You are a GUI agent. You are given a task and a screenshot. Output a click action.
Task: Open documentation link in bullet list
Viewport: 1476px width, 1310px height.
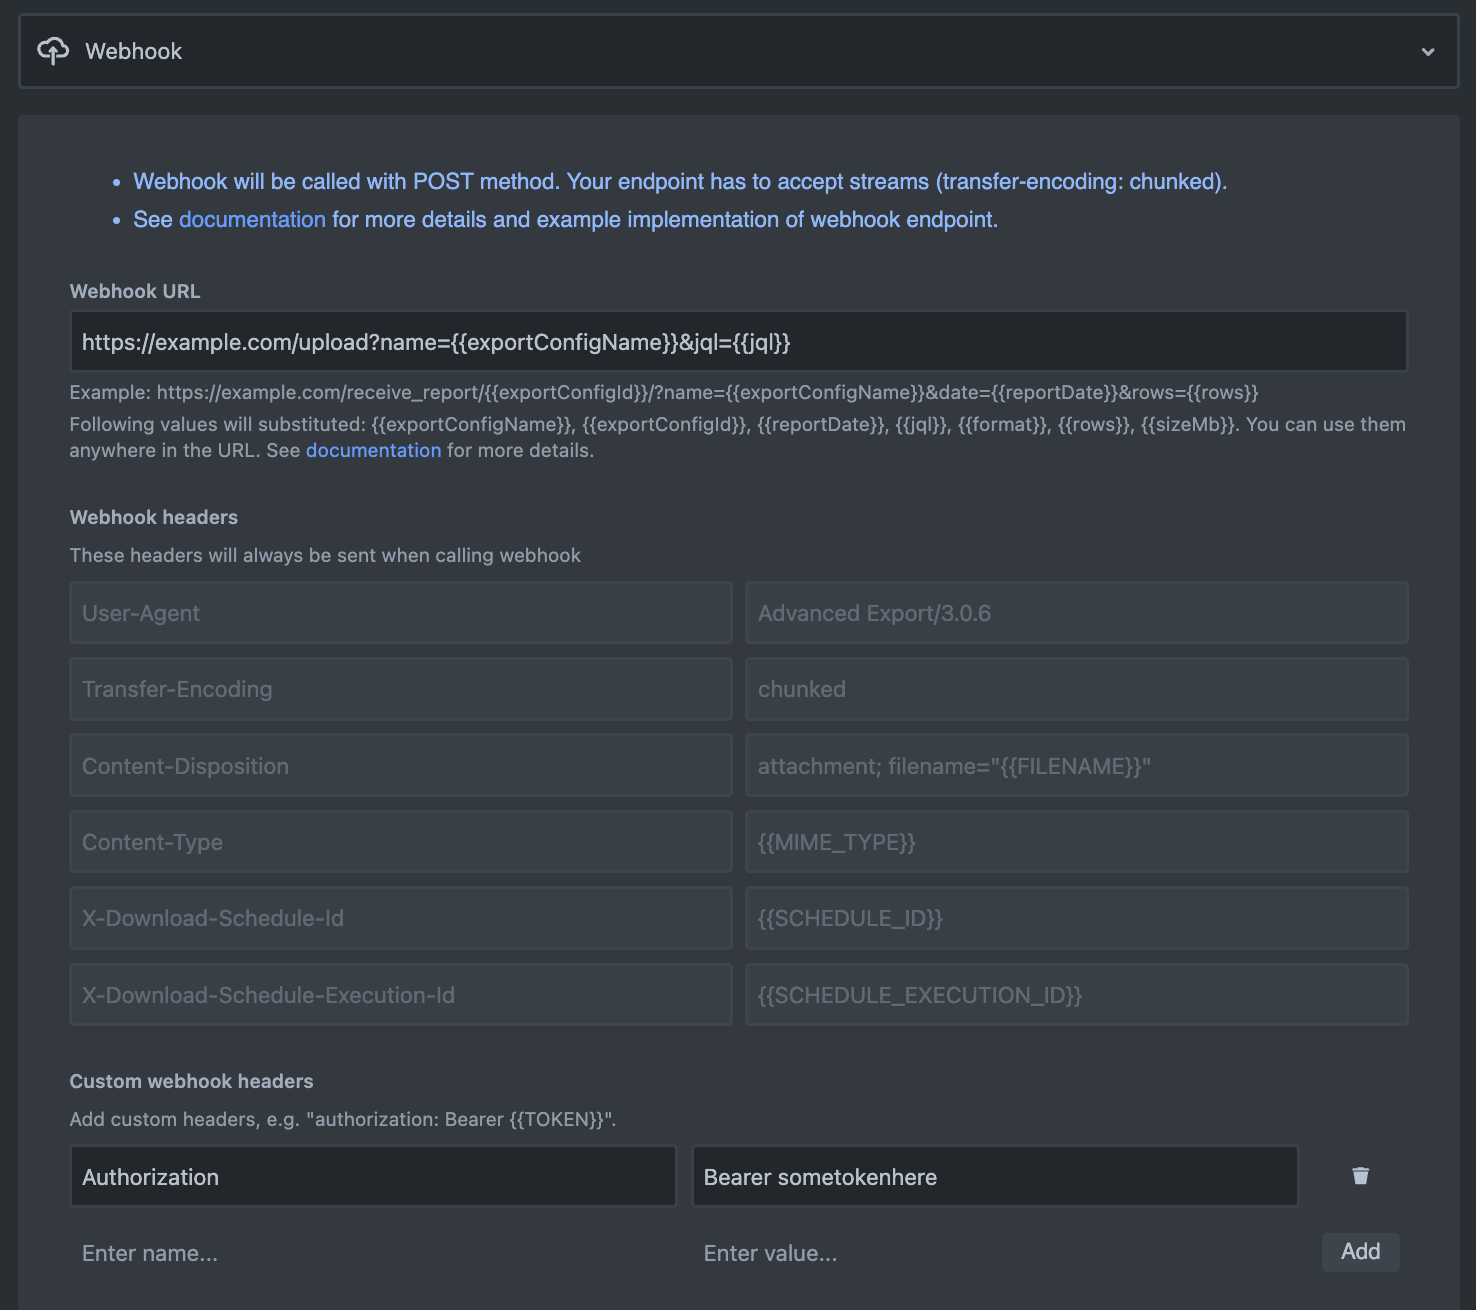coord(252,220)
